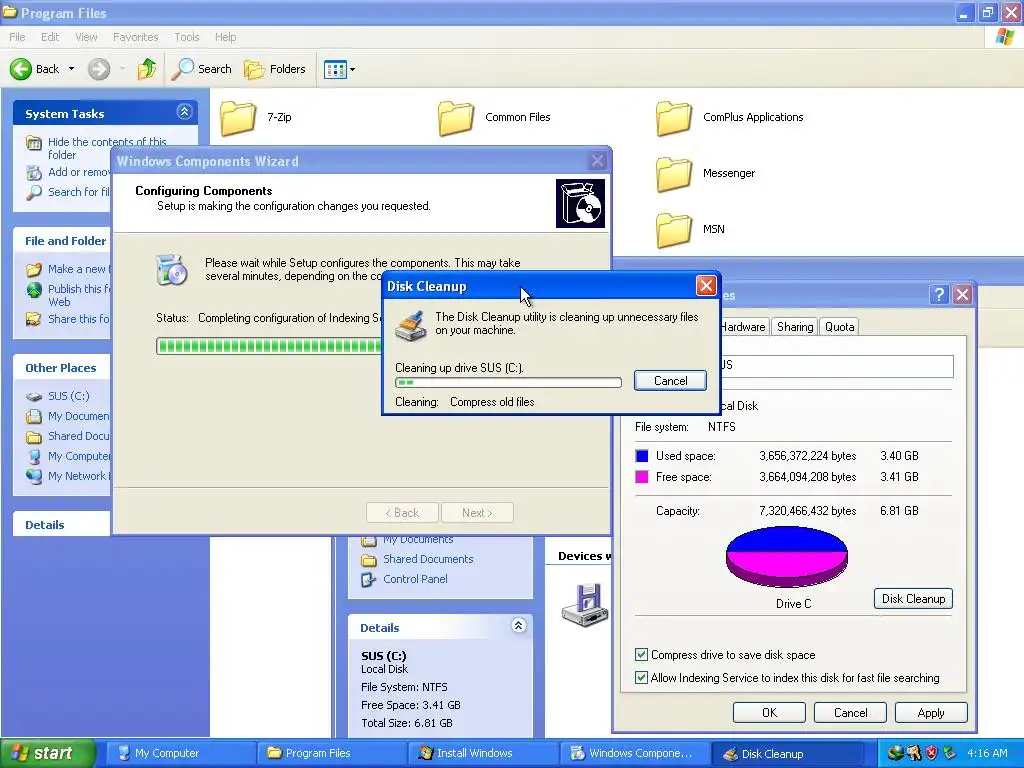Click the Publish to Web globe icon
The image size is (1024, 768).
pos(34,290)
